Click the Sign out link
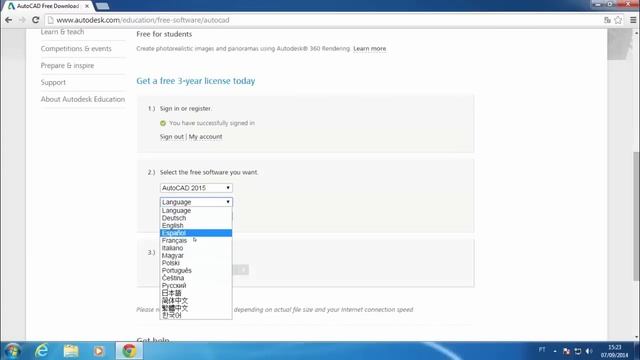Image resolution: width=640 pixels, height=360 pixels. (x=172, y=137)
